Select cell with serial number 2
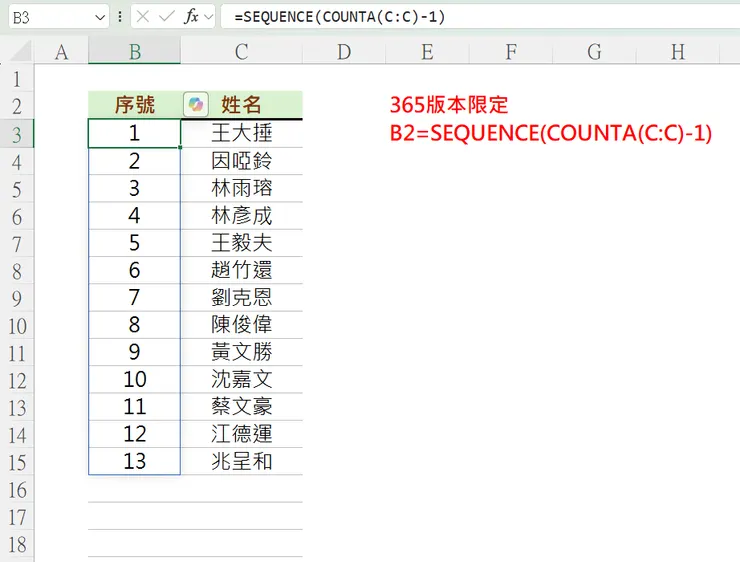740x562 pixels. 135,161
